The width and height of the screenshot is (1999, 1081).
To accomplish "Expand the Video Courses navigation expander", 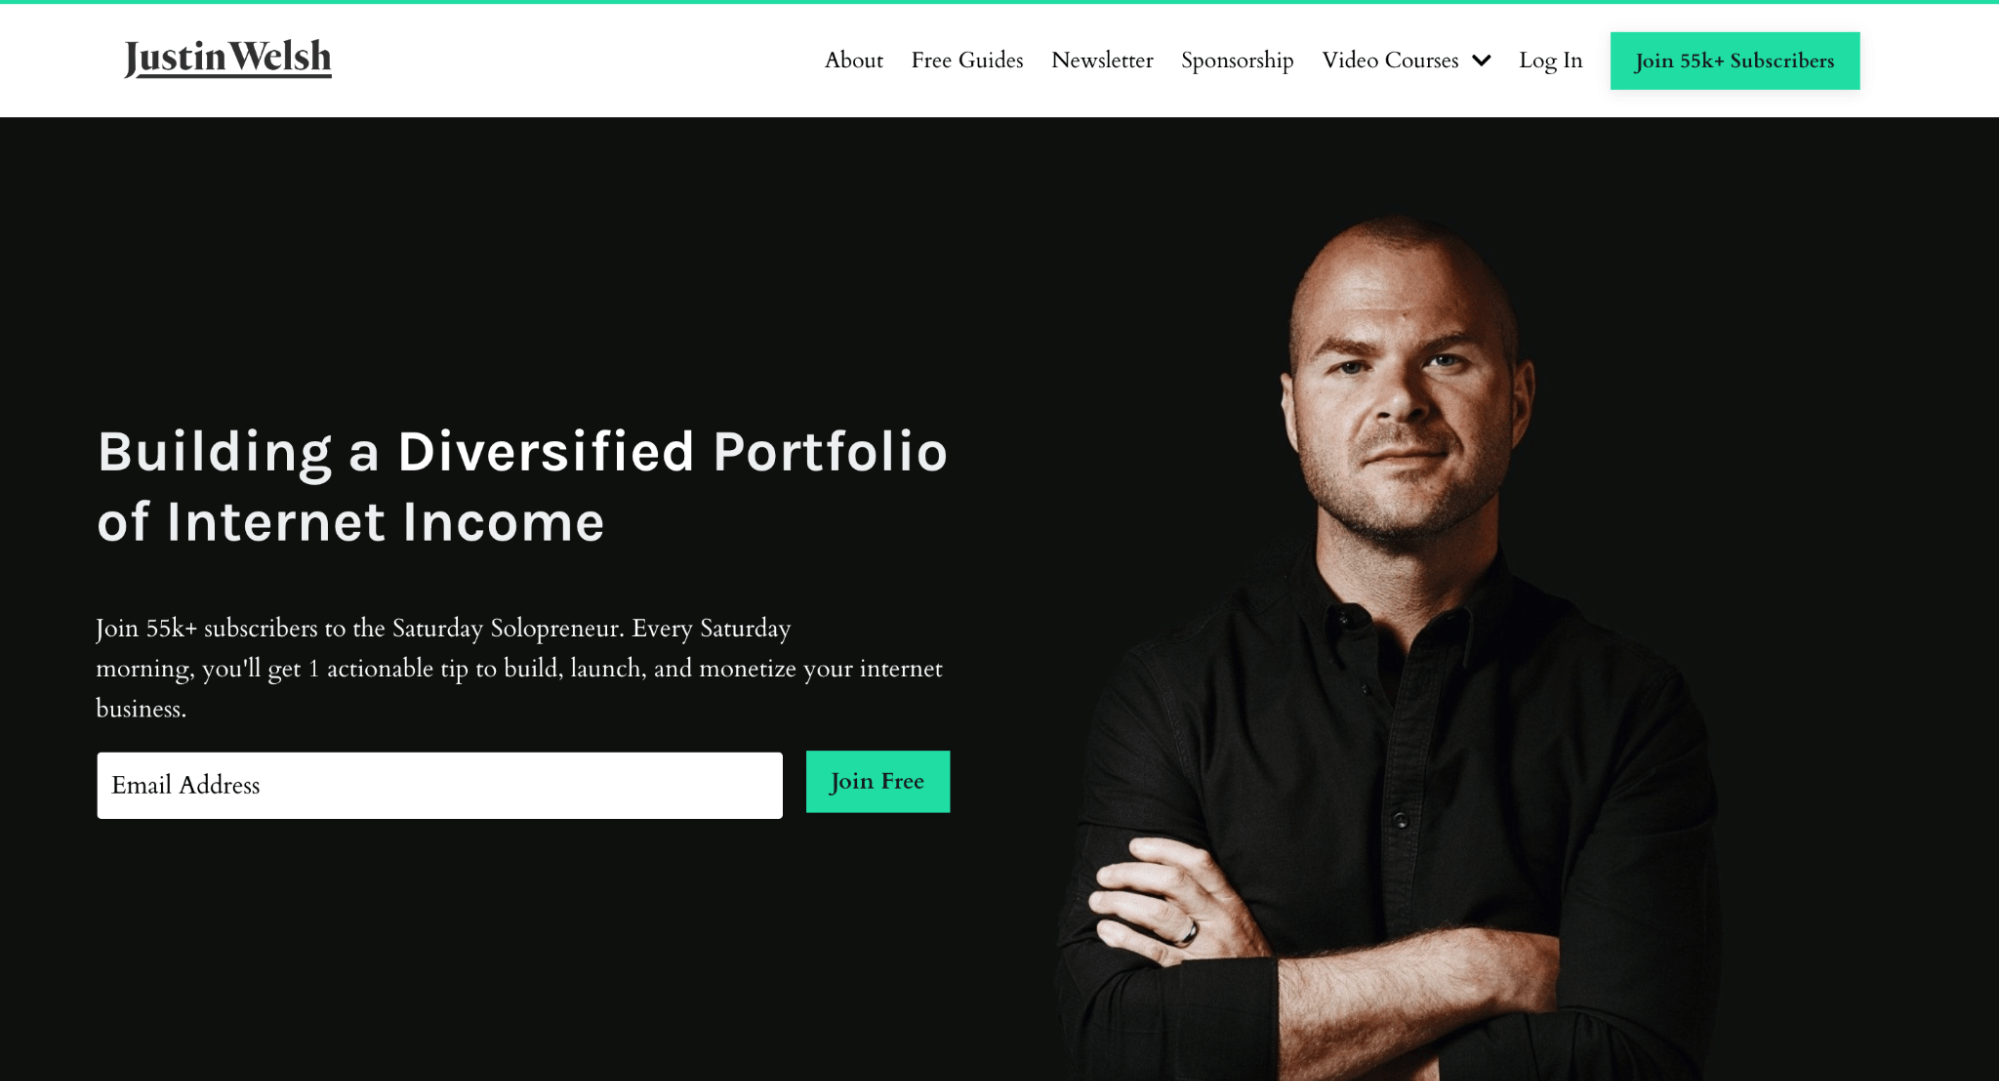I will point(1483,61).
